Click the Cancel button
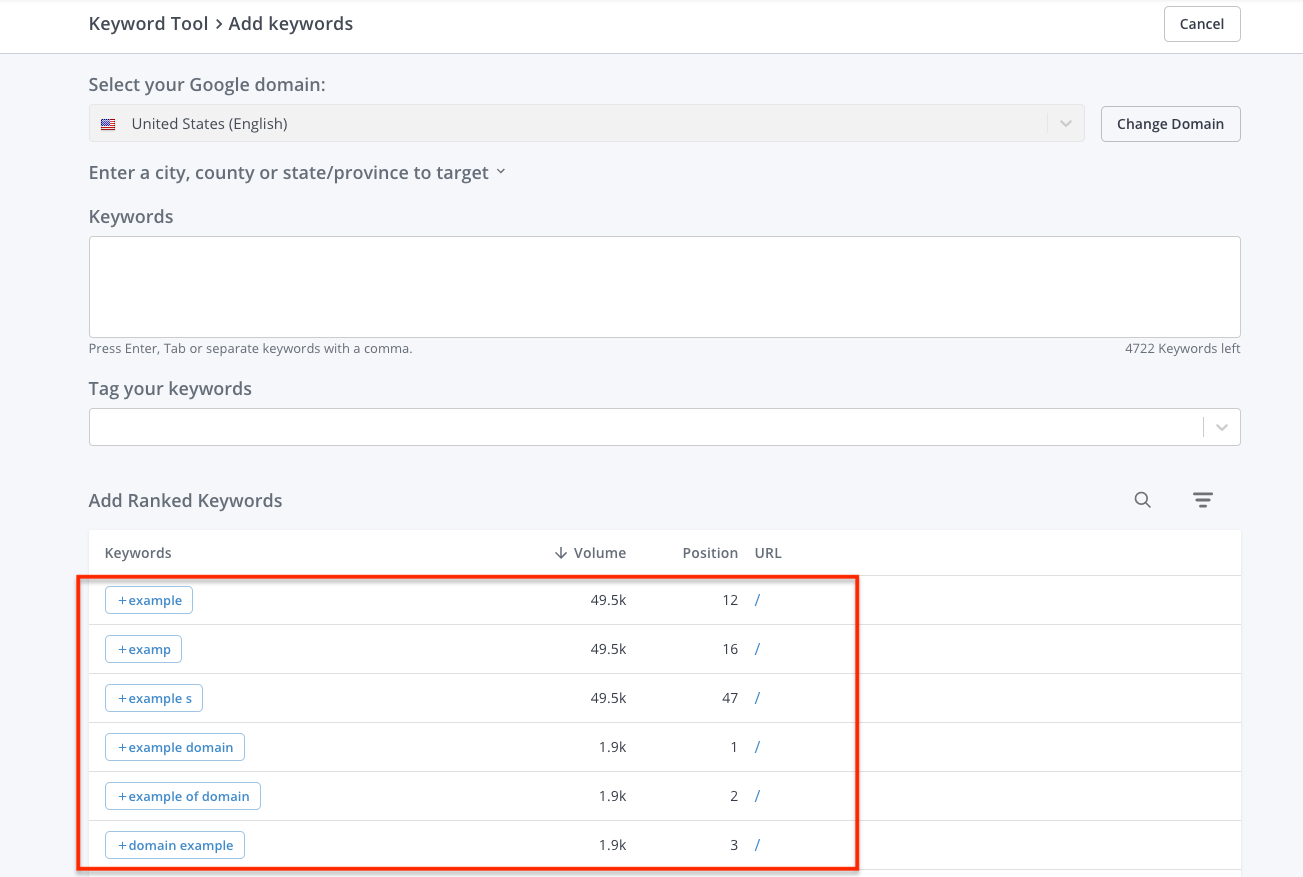Screen dimensions: 1303x877 (1202, 24)
